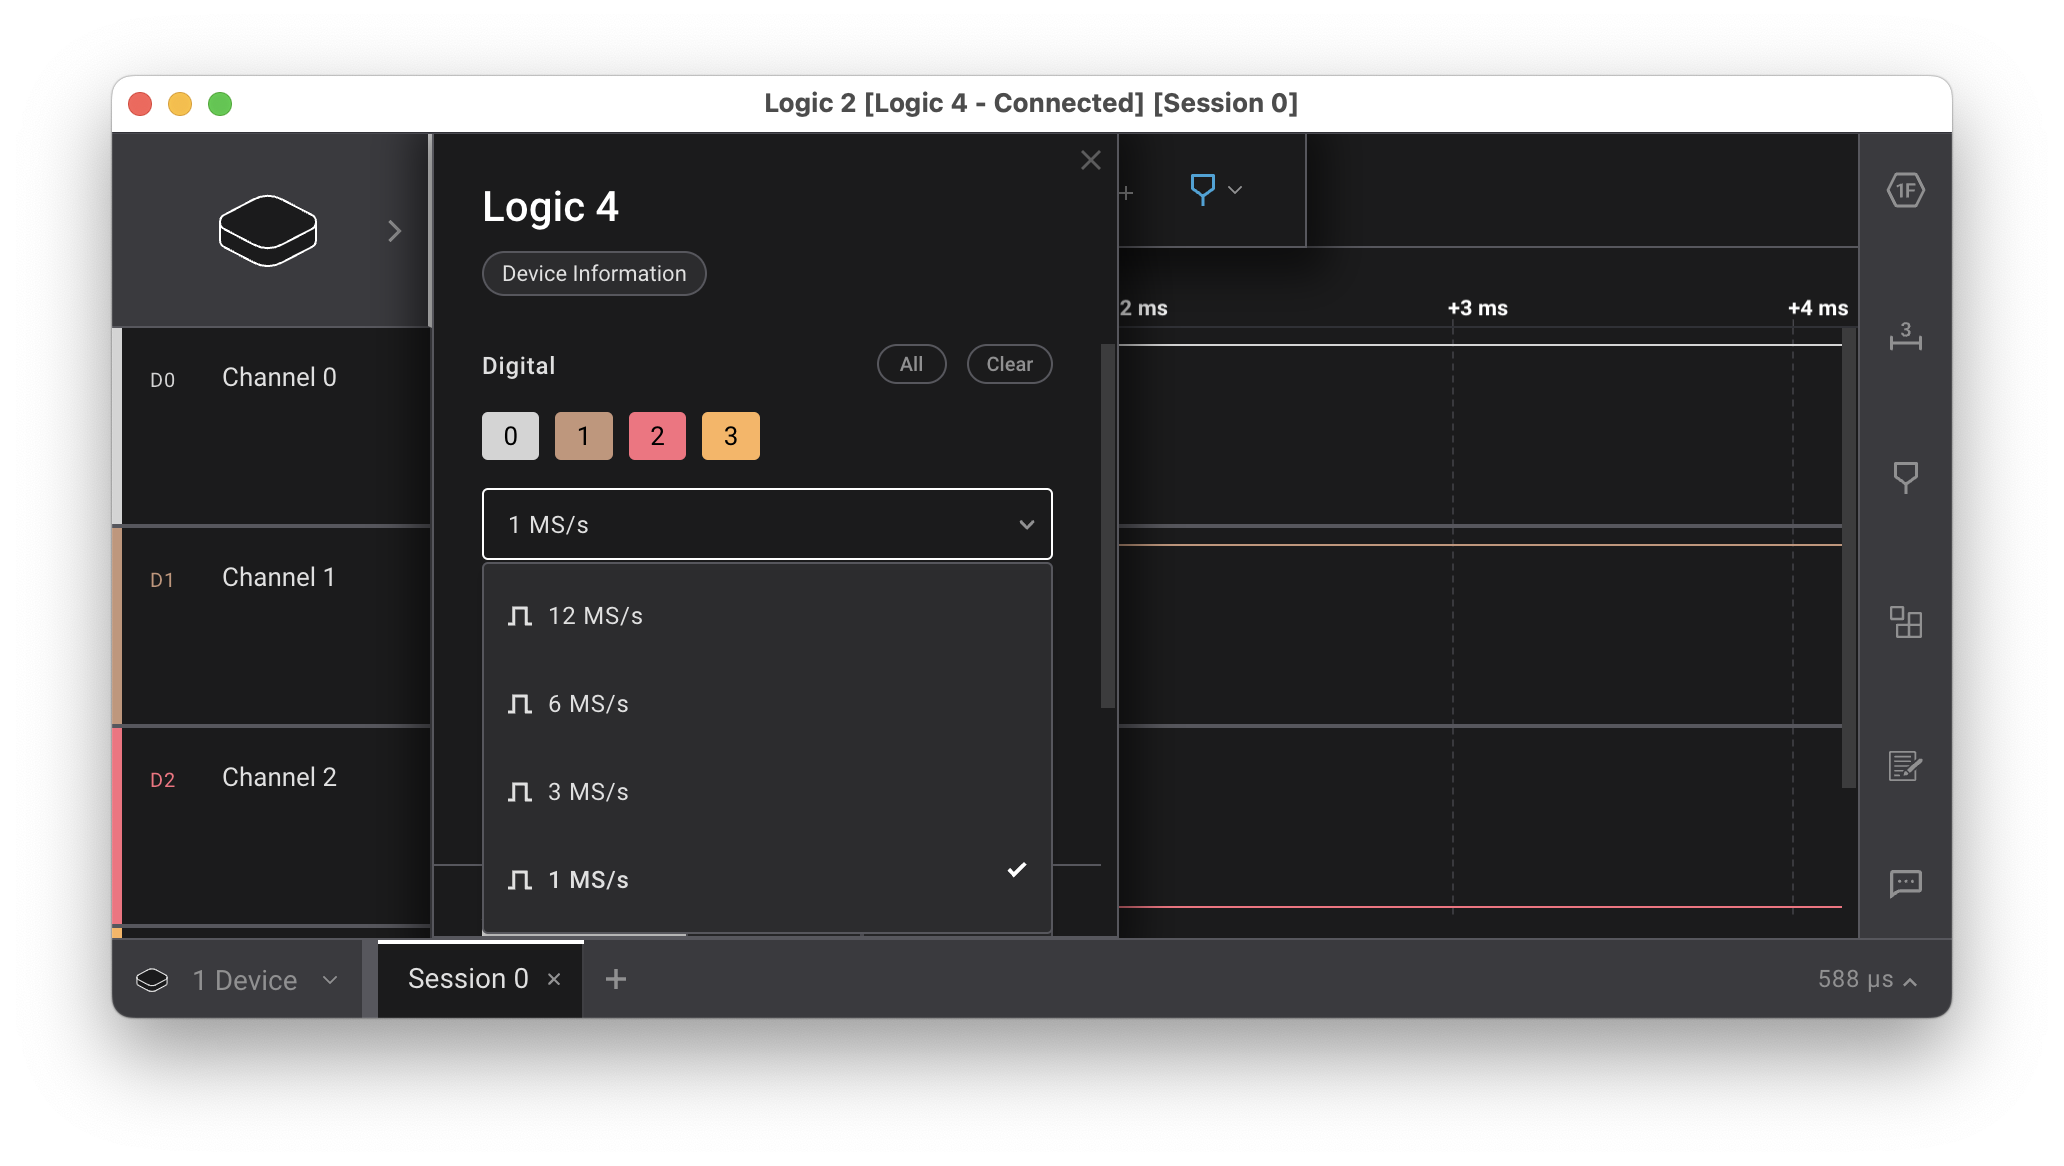The width and height of the screenshot is (2064, 1166).
Task: Click the waveform view vertical scrollbar
Action: point(1849,557)
